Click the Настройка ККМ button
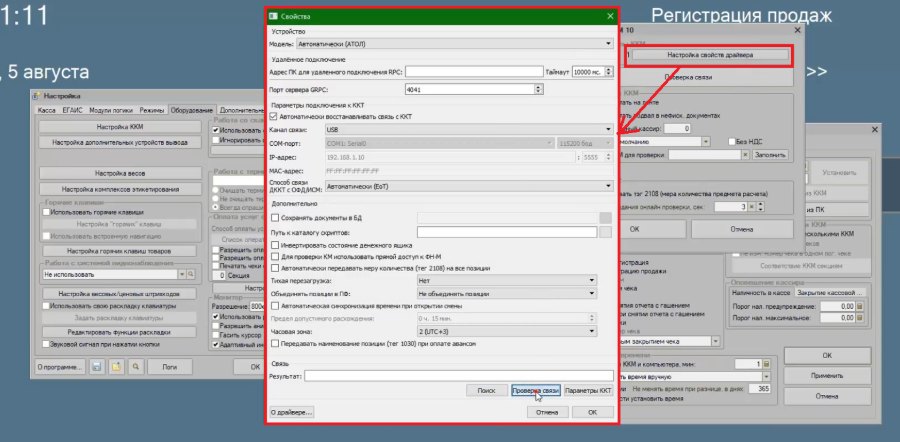Screen dimensions: 900x442 (120, 126)
